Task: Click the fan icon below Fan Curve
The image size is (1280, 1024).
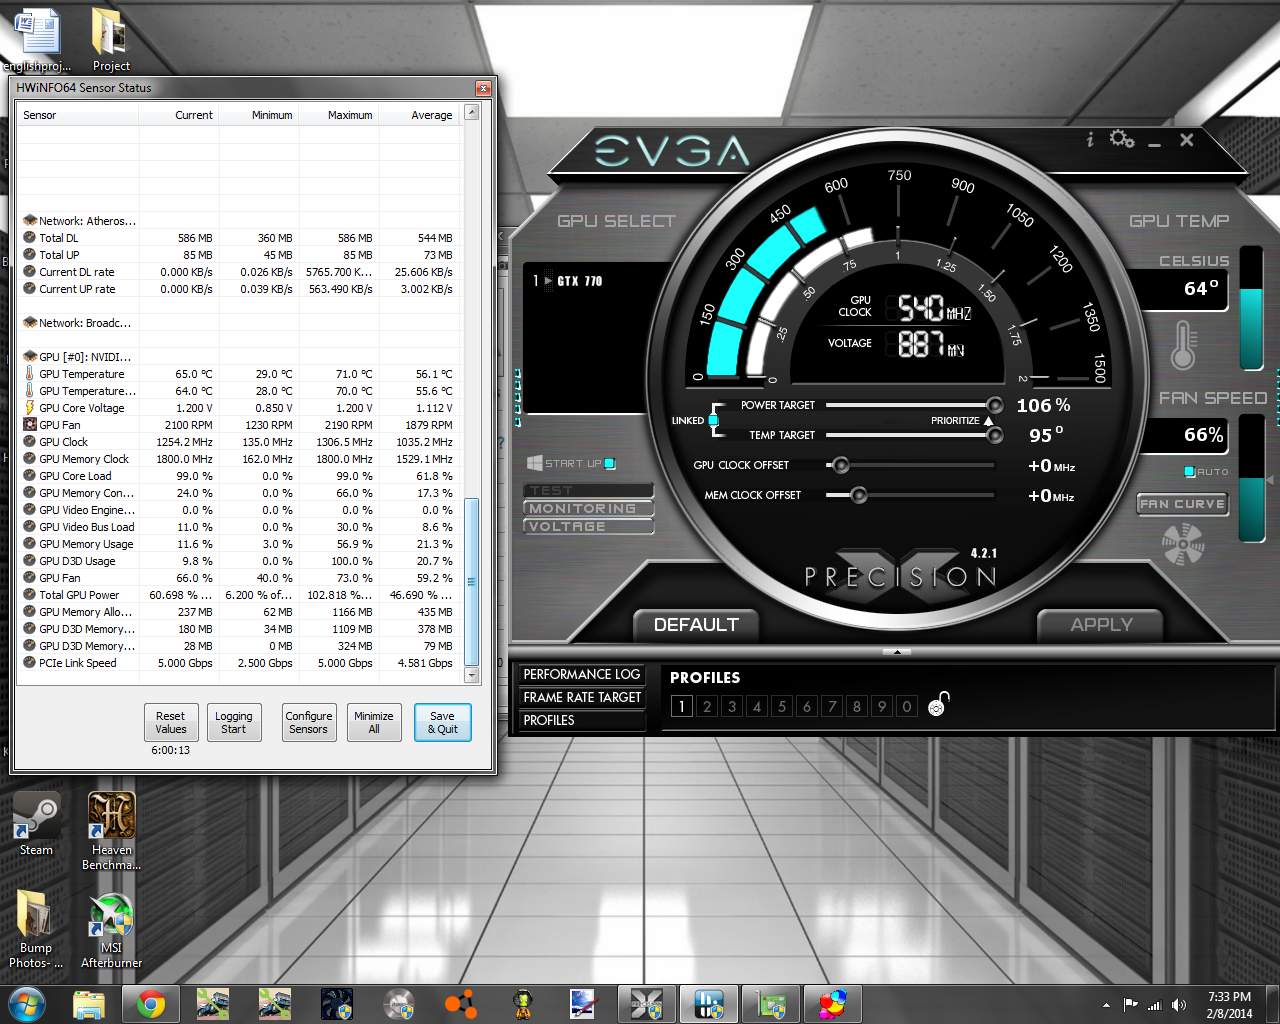Action: point(1183,545)
